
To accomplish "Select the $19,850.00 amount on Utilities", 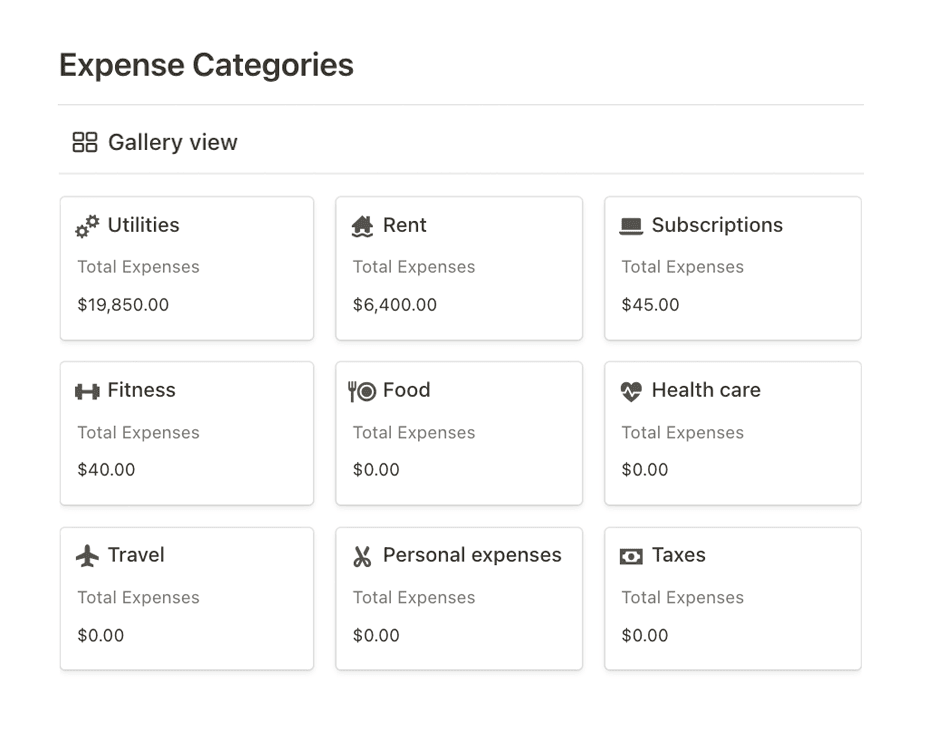I will click(123, 305).
